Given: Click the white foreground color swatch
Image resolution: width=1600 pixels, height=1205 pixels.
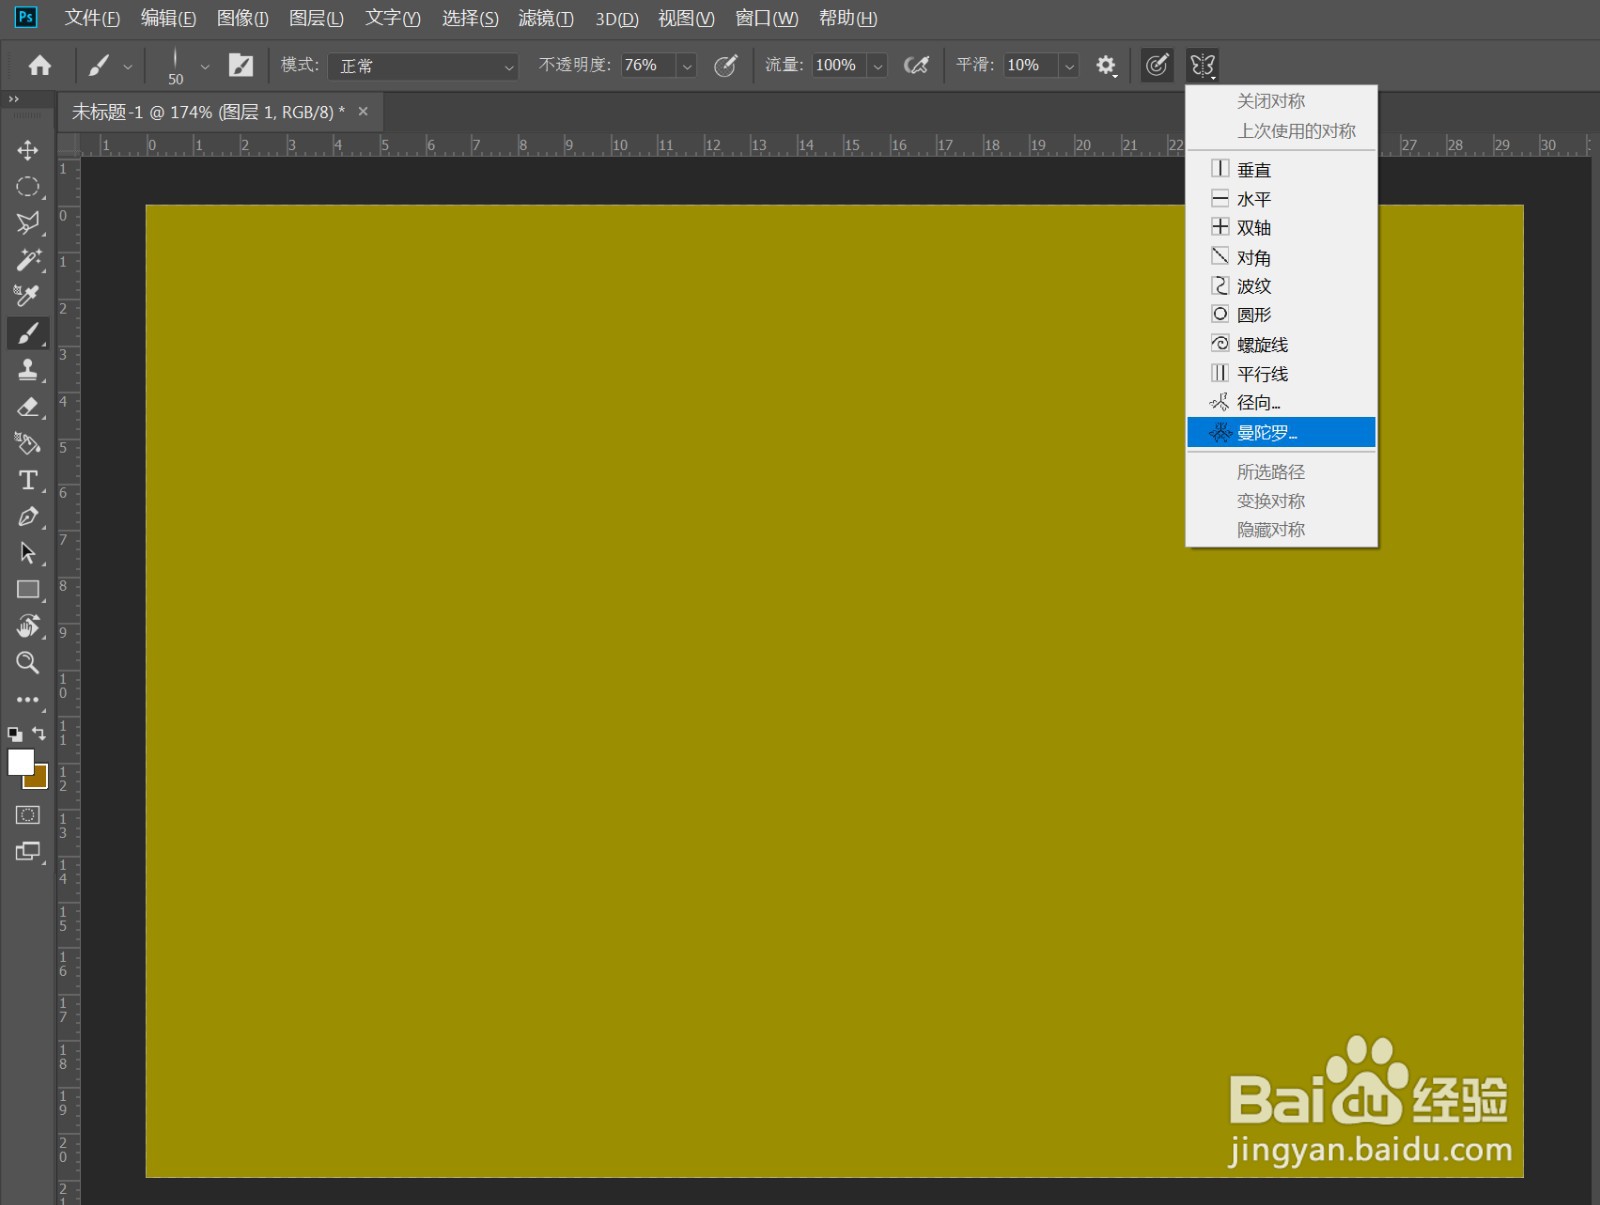Looking at the screenshot, I should click(21, 762).
